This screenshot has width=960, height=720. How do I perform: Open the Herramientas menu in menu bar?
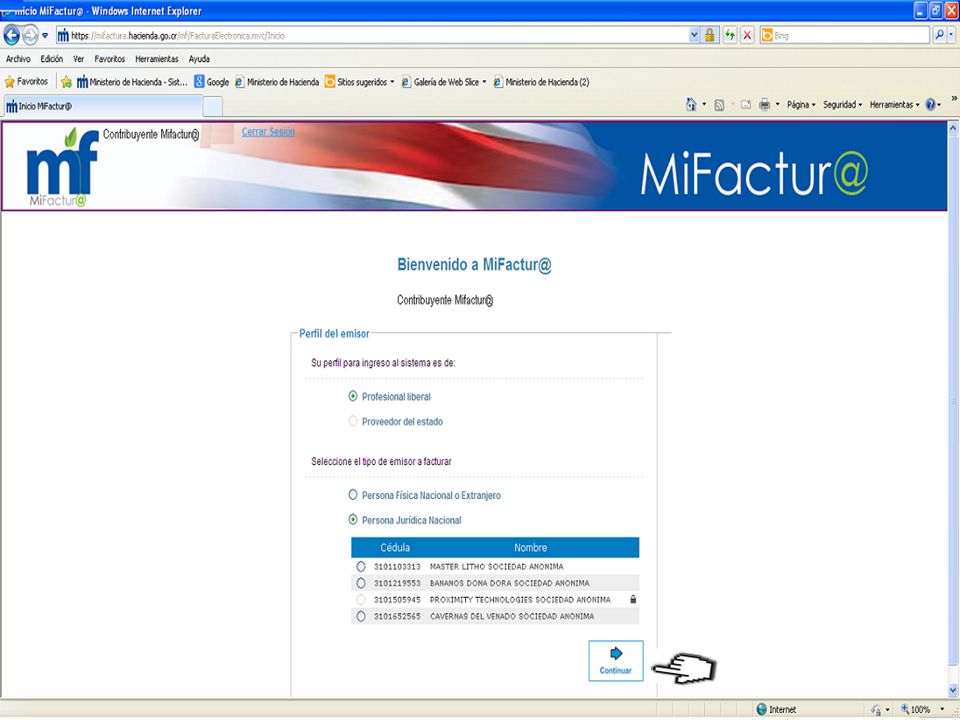[157, 59]
